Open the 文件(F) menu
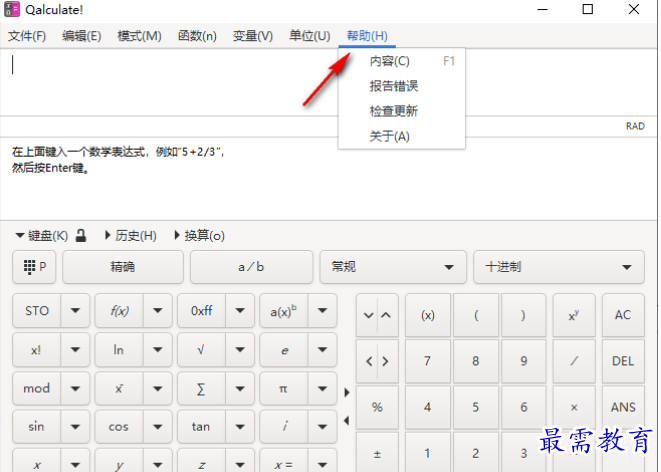 pos(27,36)
